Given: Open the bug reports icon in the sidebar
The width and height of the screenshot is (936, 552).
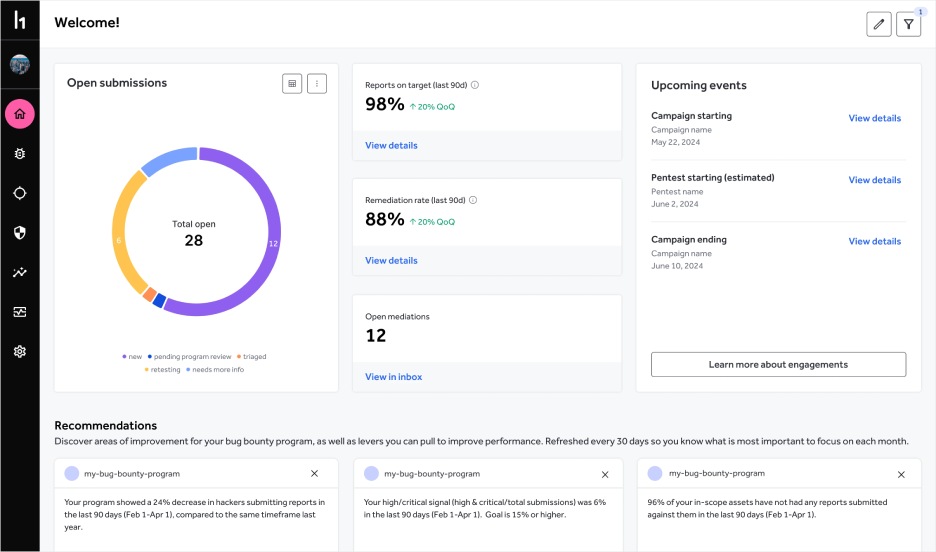Looking at the screenshot, I should coord(20,153).
